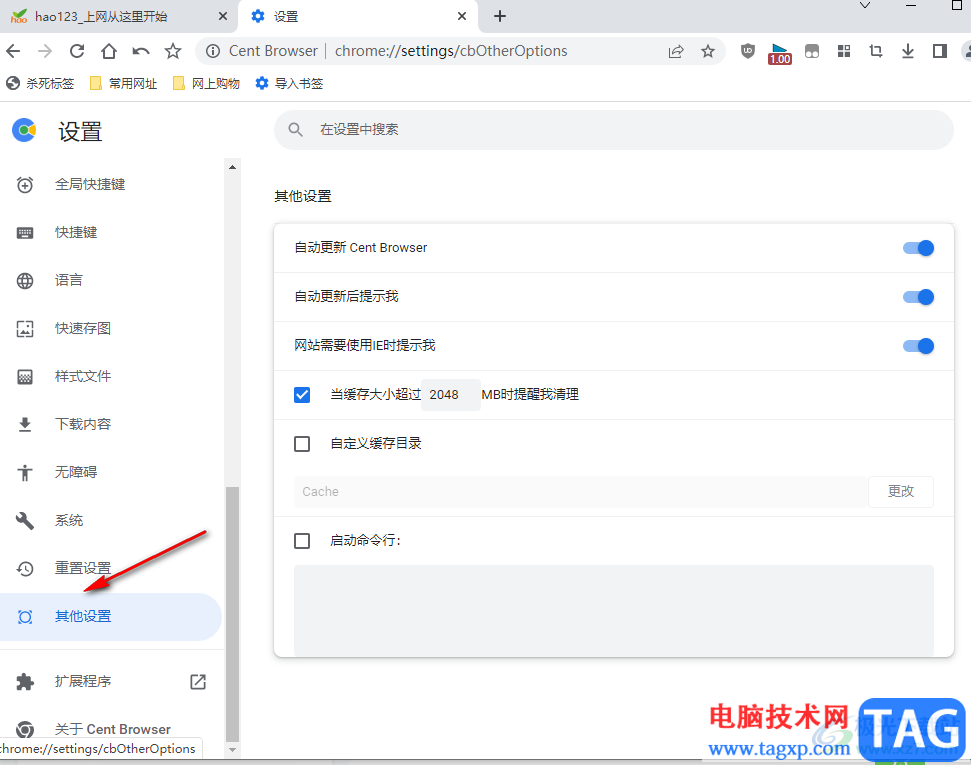Click the sidebar scrollbar up arrow
971x765 pixels.
[x=233, y=167]
